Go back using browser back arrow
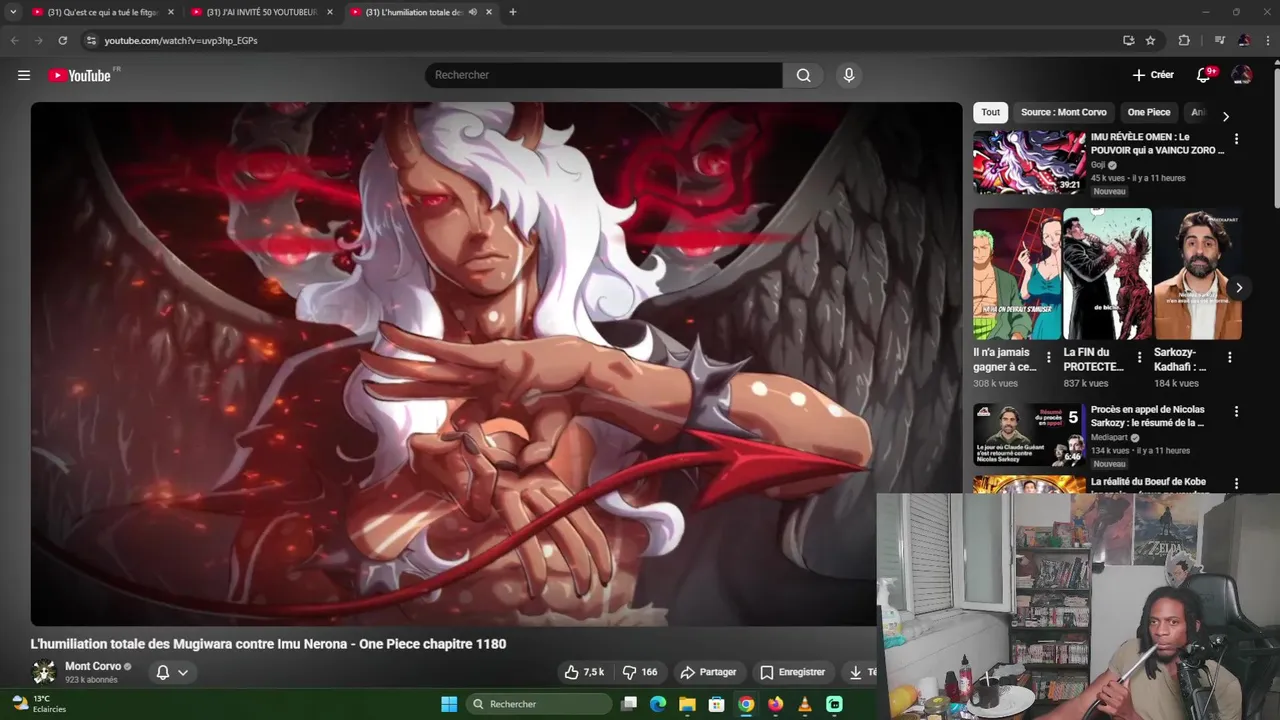The height and width of the screenshot is (720, 1280). (14, 40)
